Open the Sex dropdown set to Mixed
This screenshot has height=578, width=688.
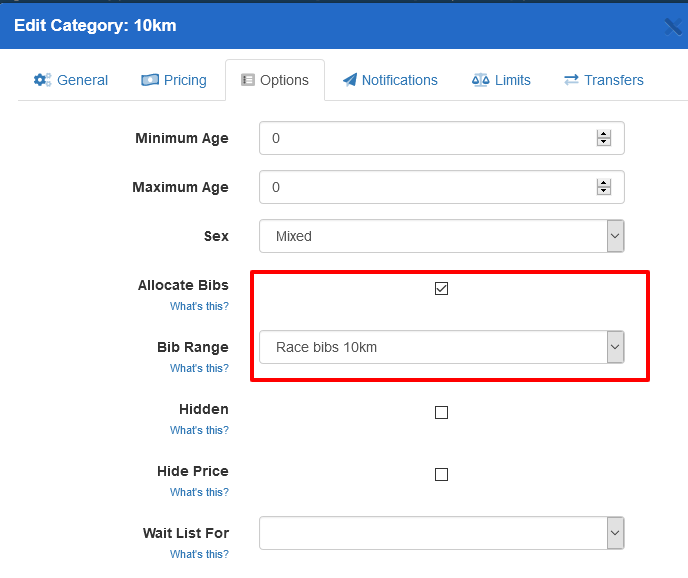click(x=441, y=236)
